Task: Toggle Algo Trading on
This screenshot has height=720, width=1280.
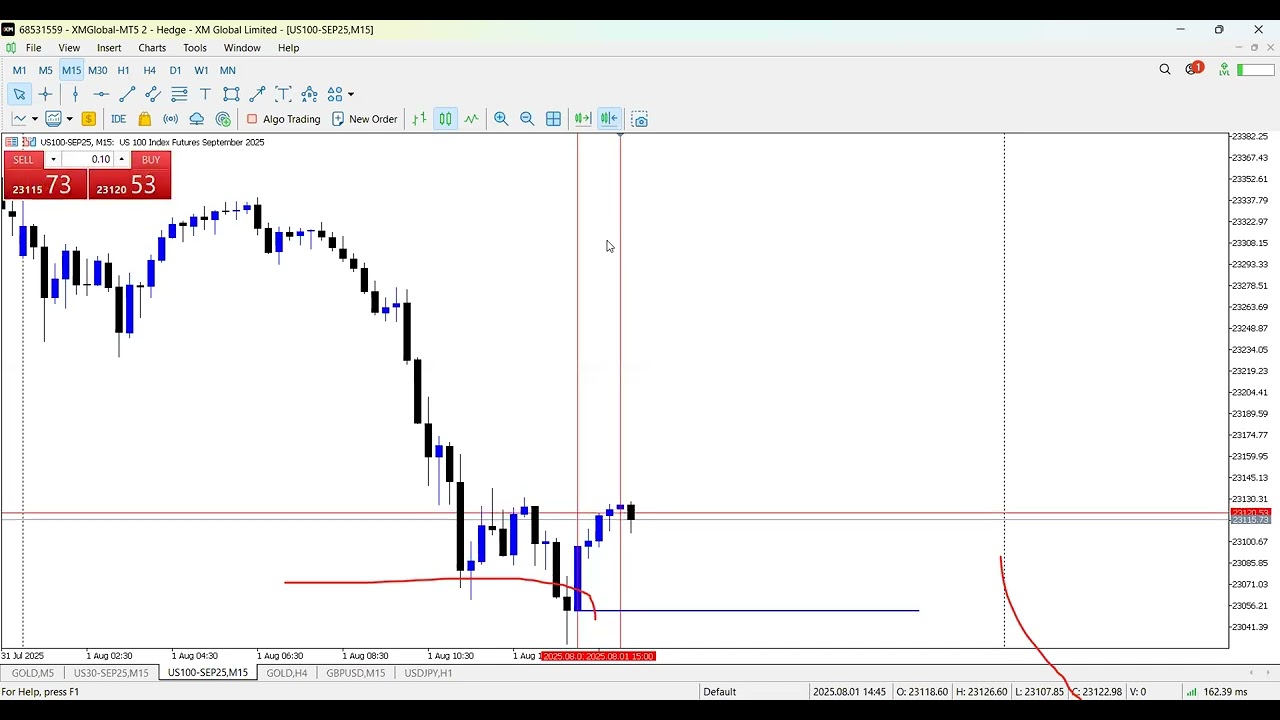Action: 283,119
